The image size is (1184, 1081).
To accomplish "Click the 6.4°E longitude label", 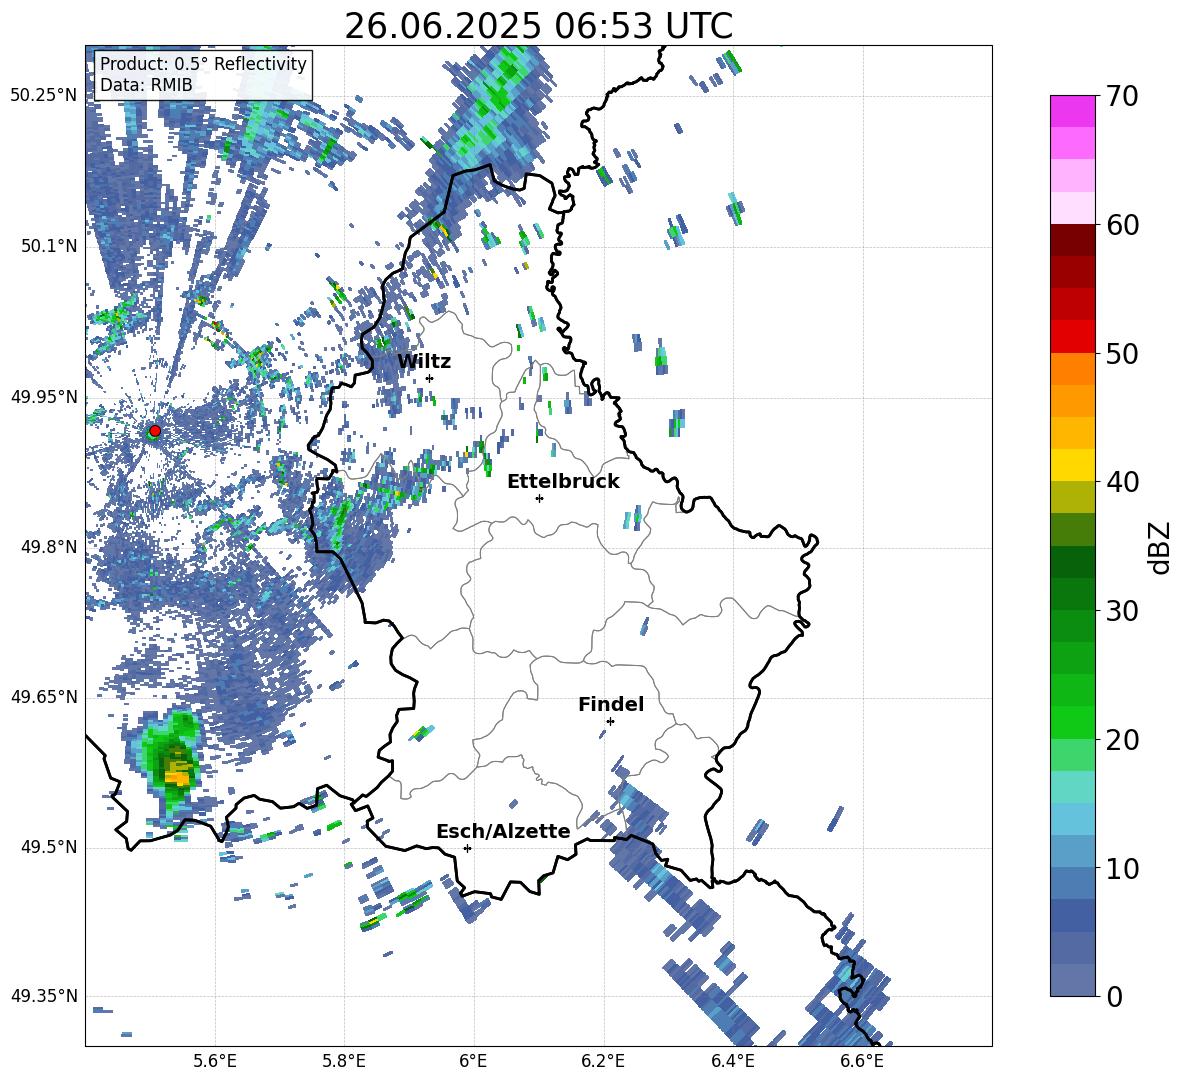I will (x=732, y=1061).
